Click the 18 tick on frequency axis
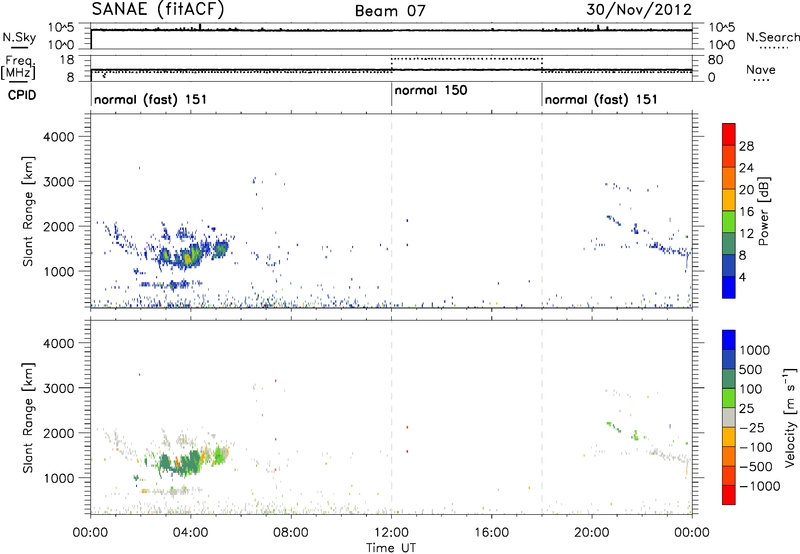This screenshot has height=554, width=800. 67,60
